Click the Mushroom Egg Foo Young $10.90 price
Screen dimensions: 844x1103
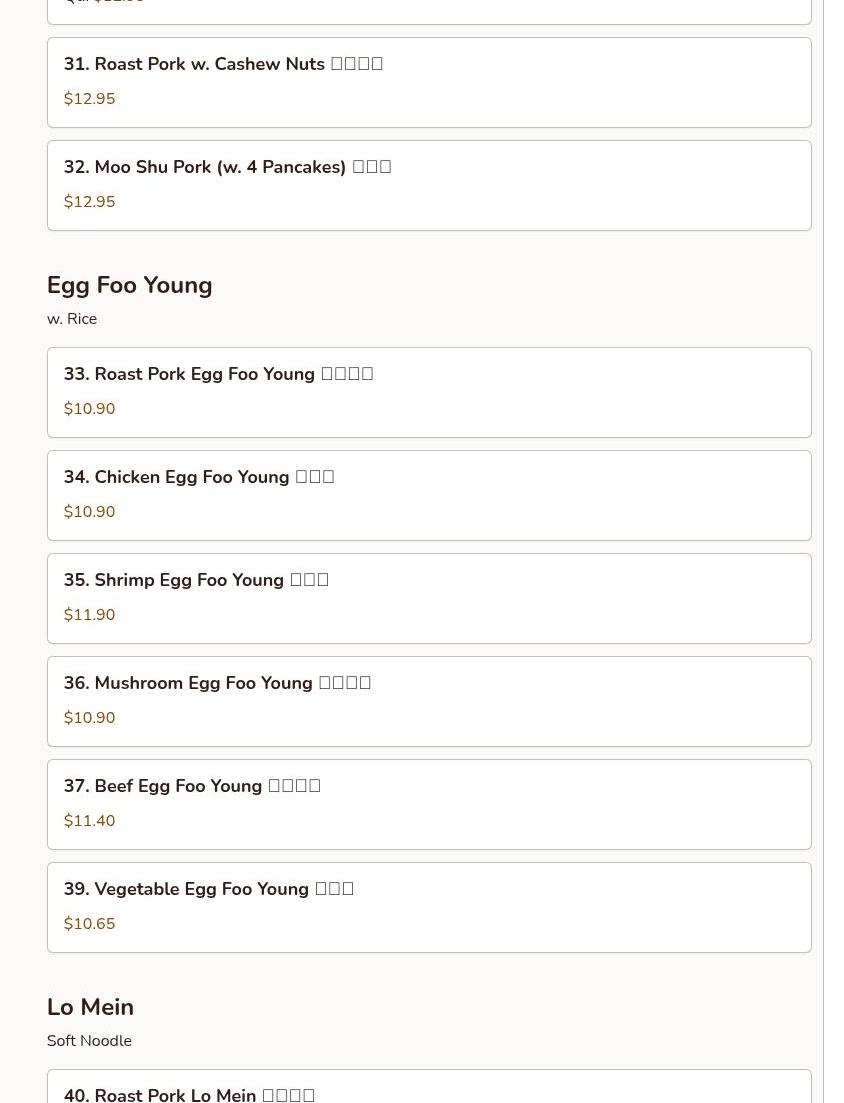[x=90, y=718]
